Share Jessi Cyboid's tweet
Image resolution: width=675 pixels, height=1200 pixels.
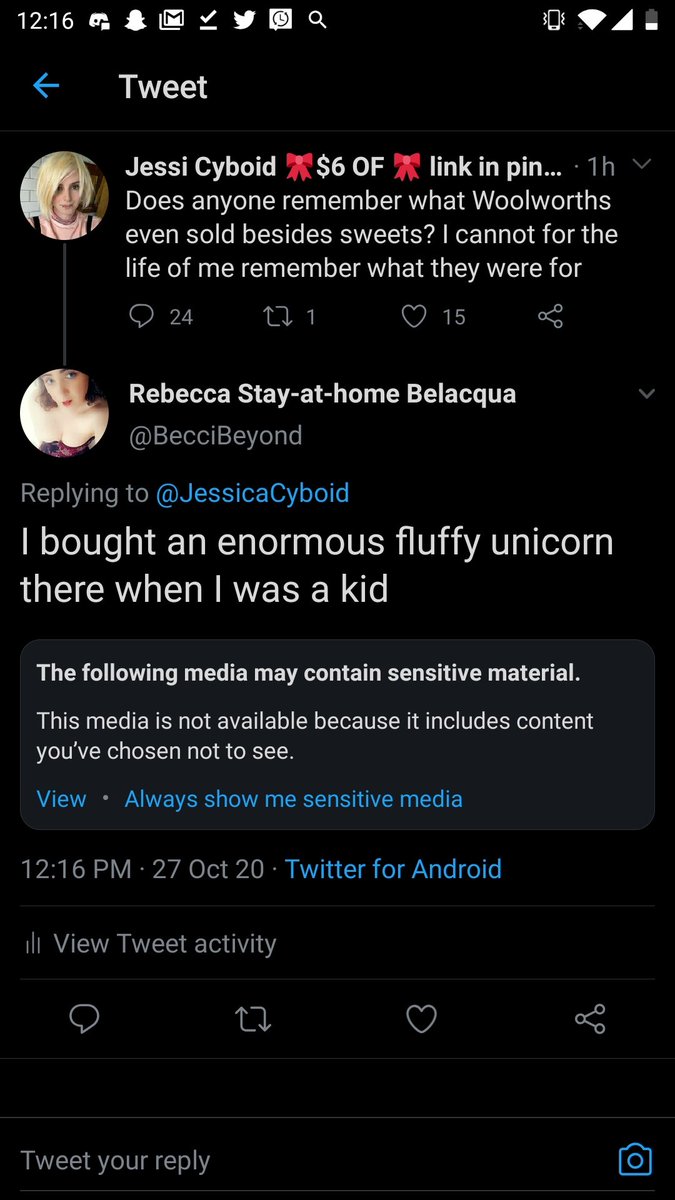[x=550, y=317]
